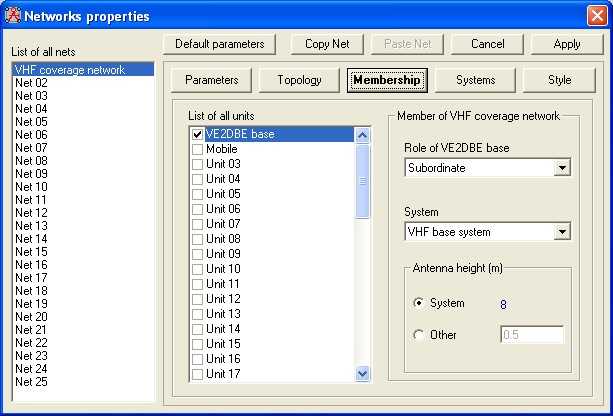The height and width of the screenshot is (416, 613).
Task: Open the Topology tab
Action: click(x=299, y=80)
